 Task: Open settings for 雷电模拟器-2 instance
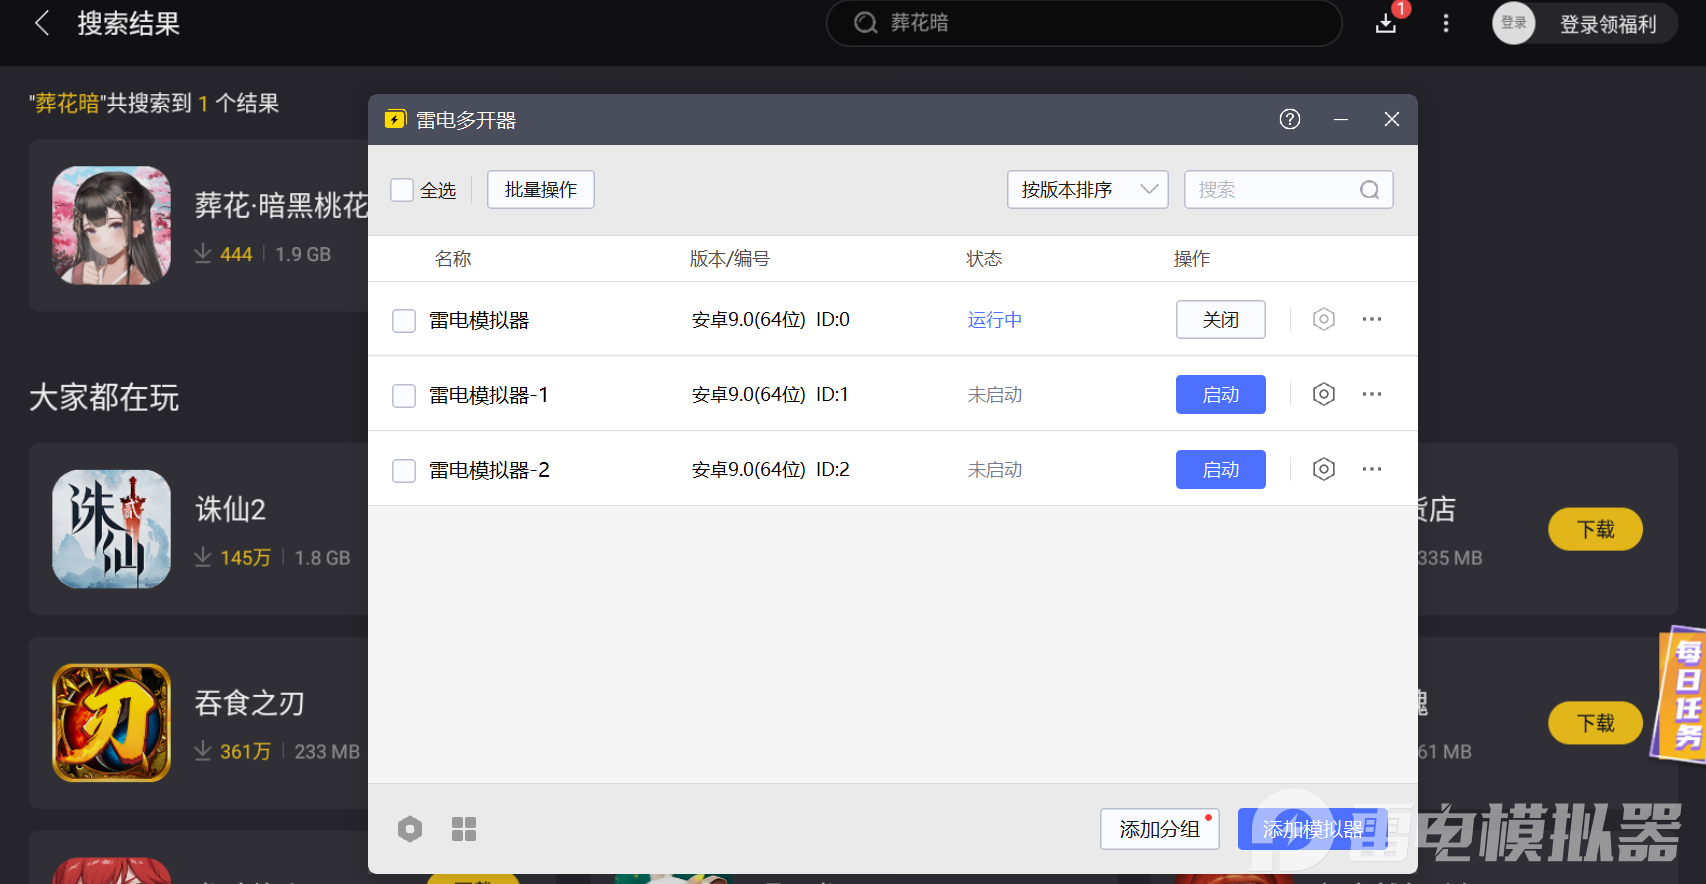pos(1323,469)
